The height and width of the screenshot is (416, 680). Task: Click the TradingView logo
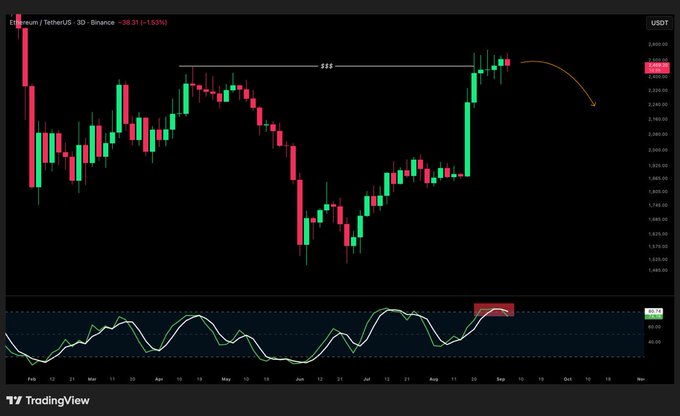[48, 400]
